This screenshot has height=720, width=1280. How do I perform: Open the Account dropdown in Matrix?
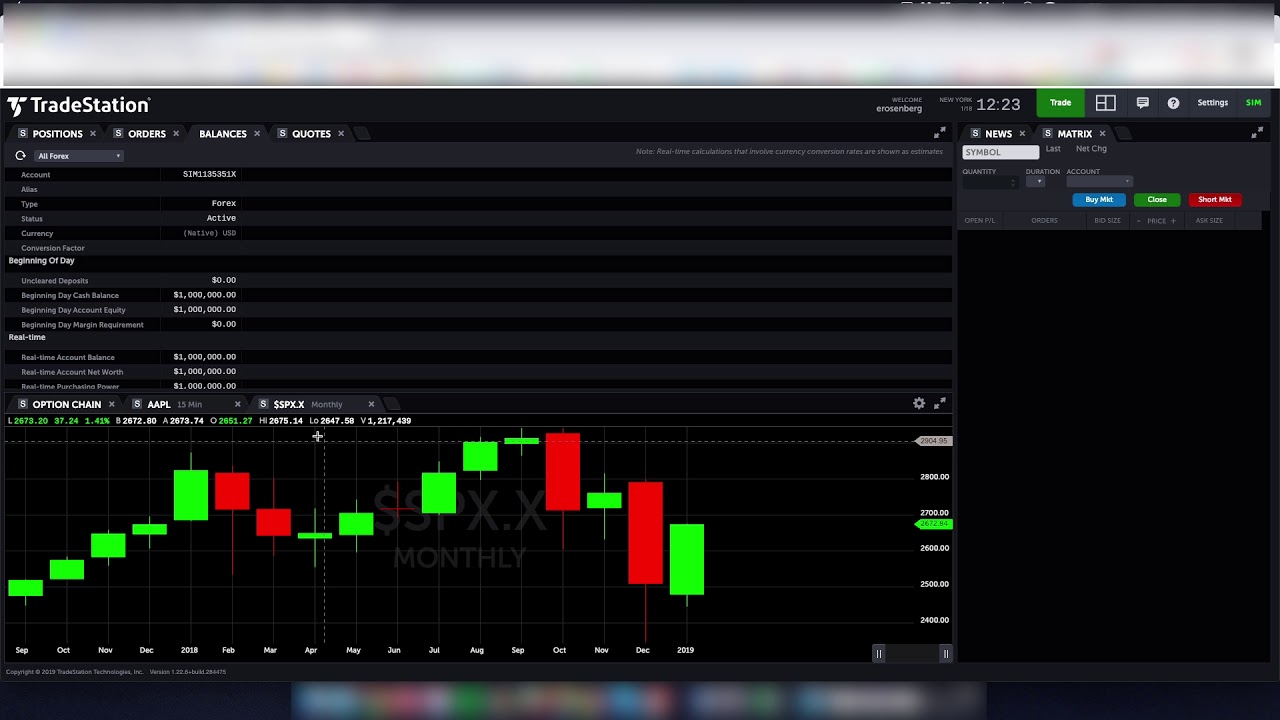click(x=1099, y=181)
